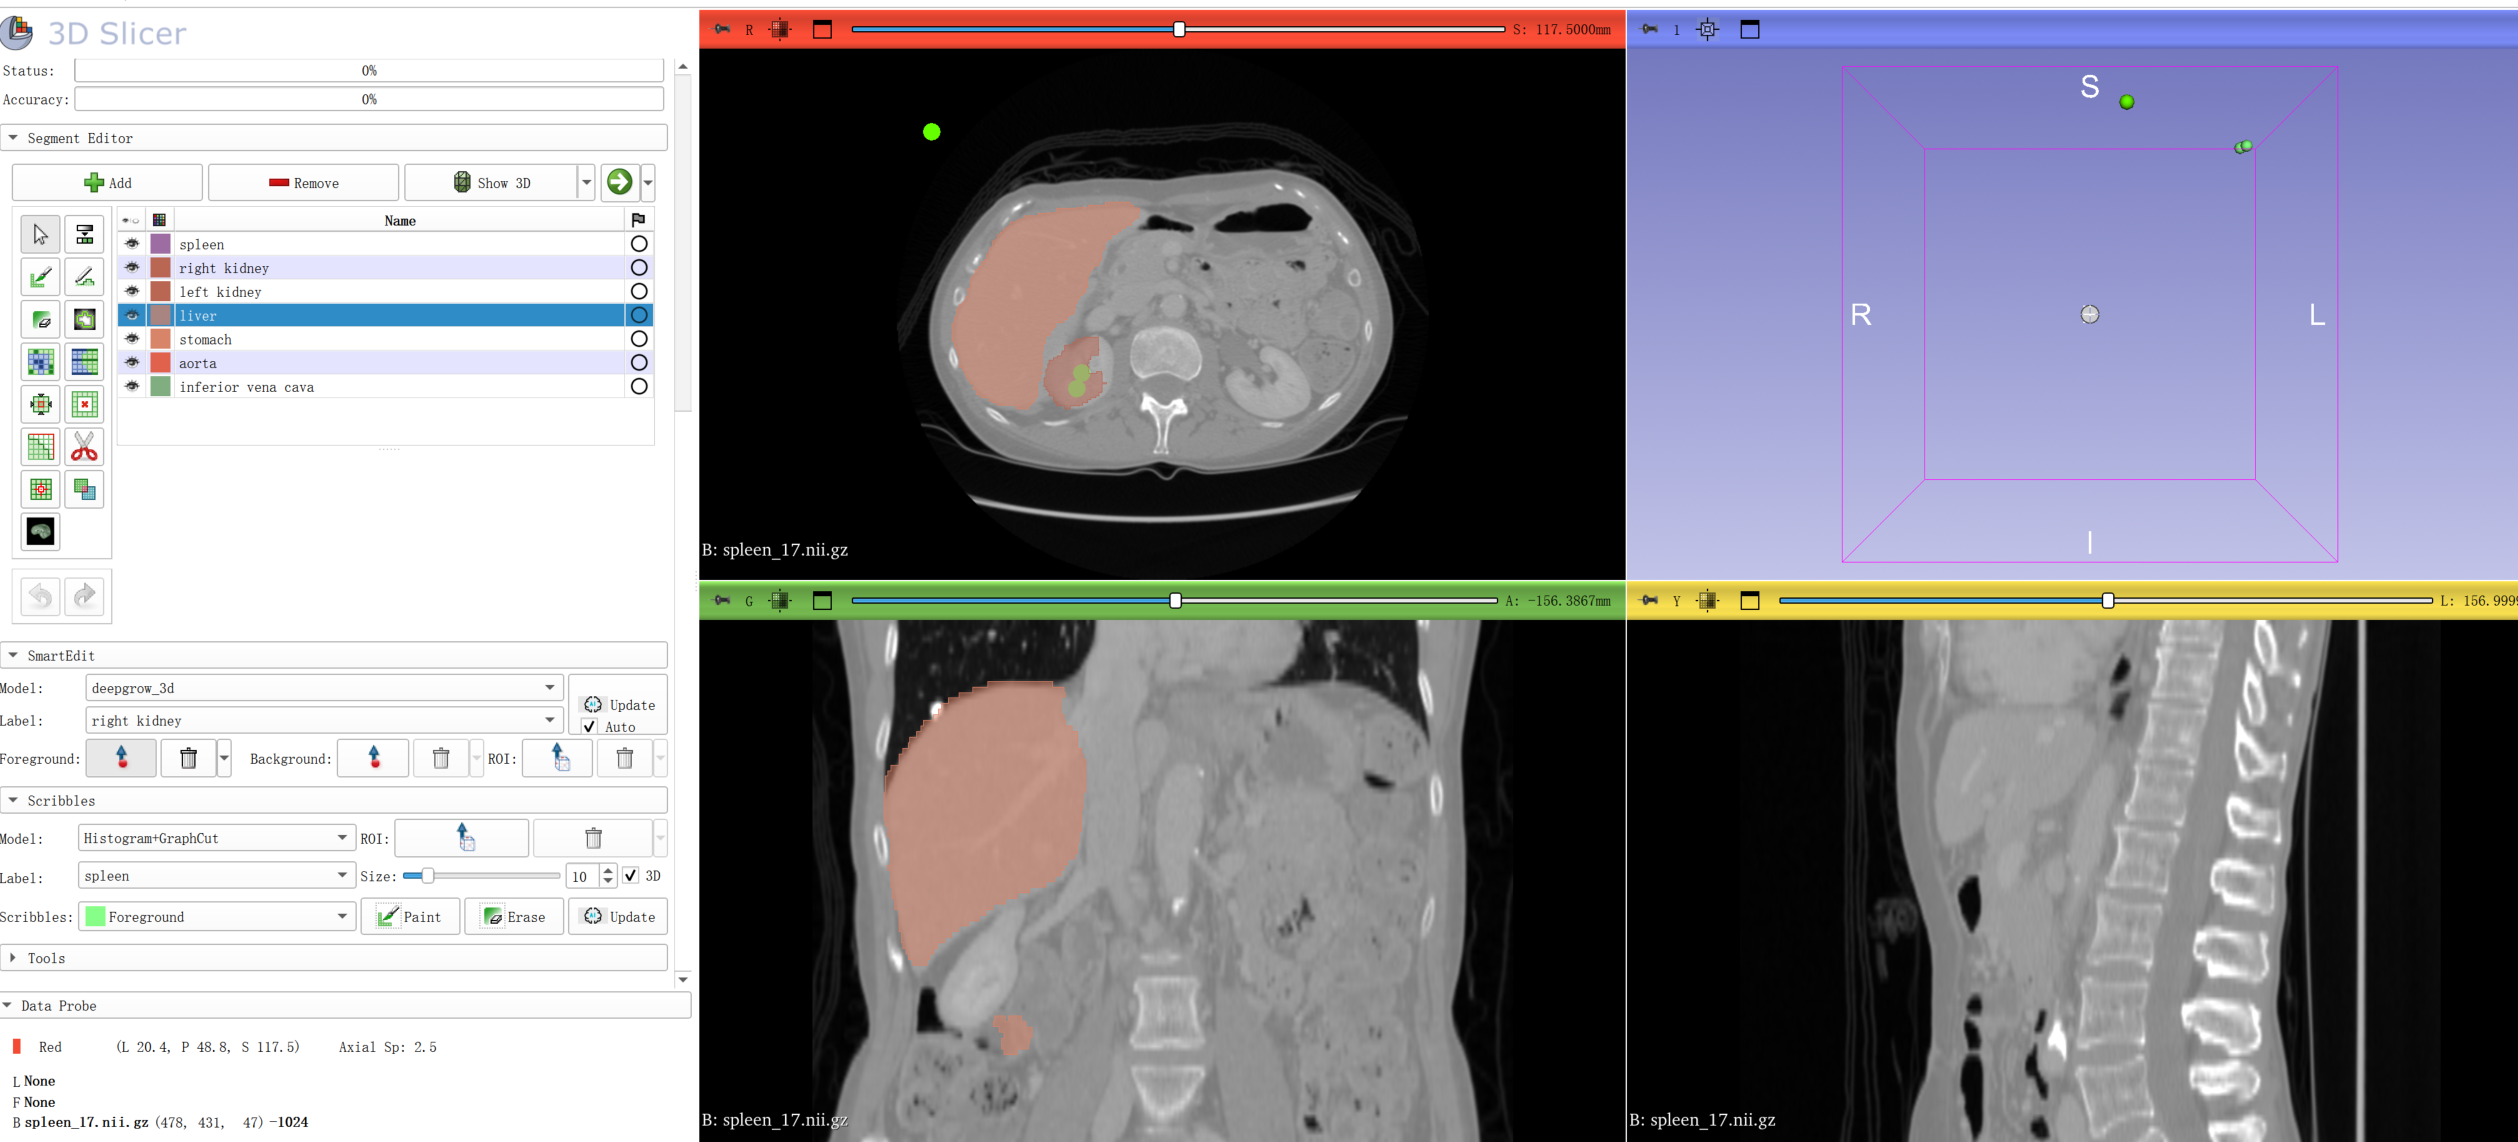This screenshot has height=1142, width=2518.
Task: Choose the Level tracing effect
Action: pyautogui.click(x=84, y=320)
